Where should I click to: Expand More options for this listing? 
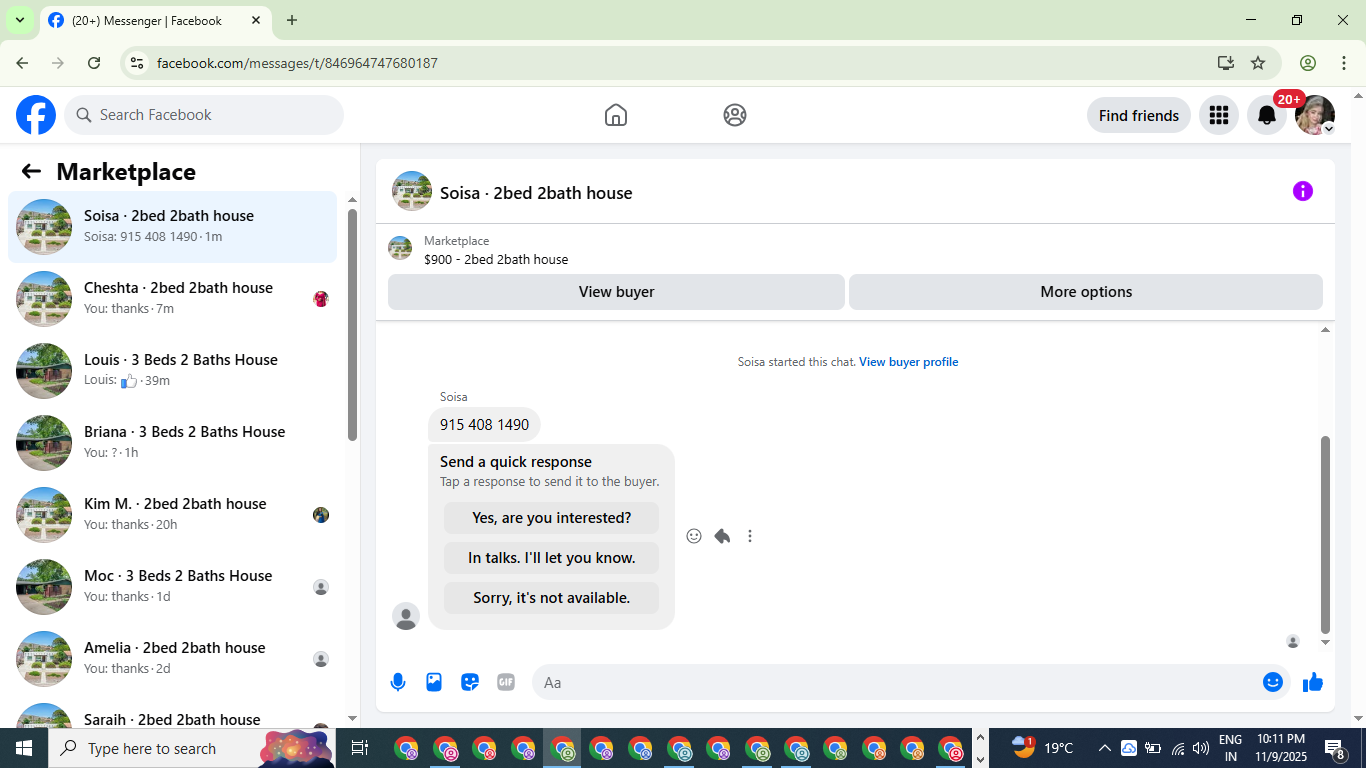pos(1086,292)
